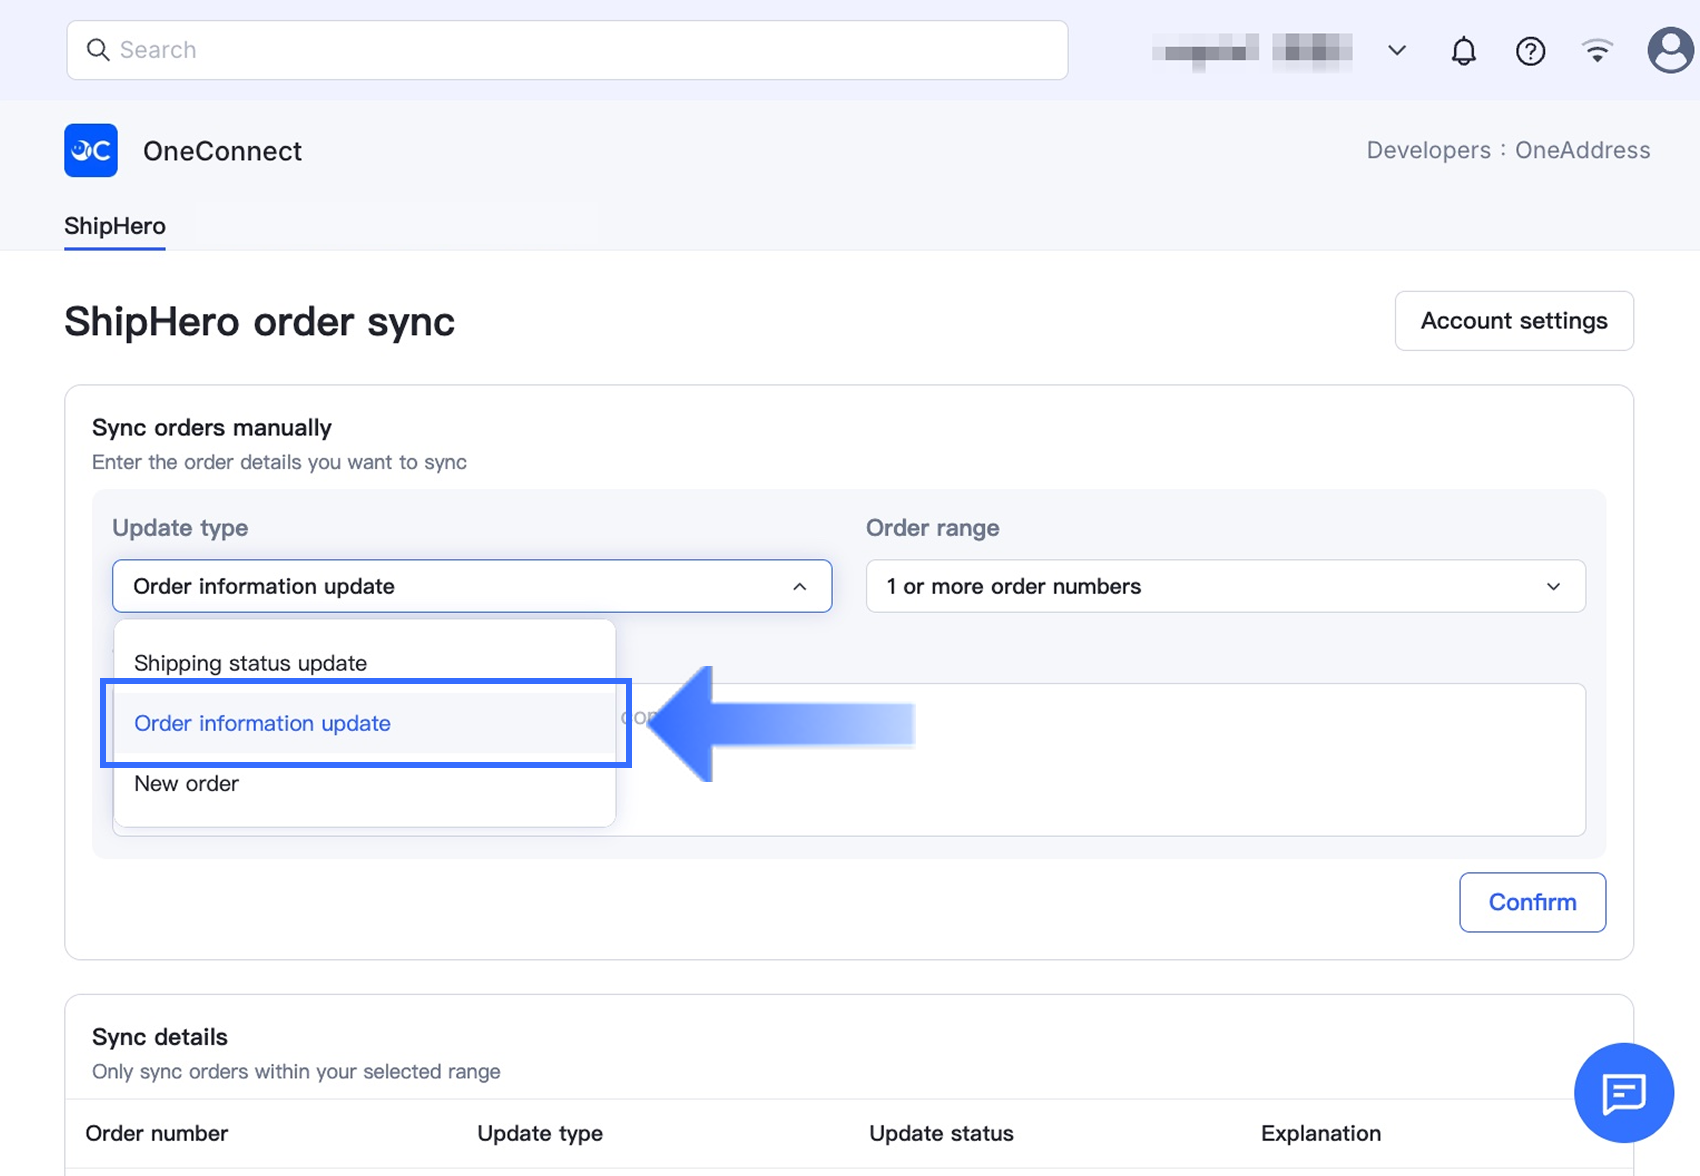Open the help question mark icon
The image size is (1700, 1176).
(1530, 51)
